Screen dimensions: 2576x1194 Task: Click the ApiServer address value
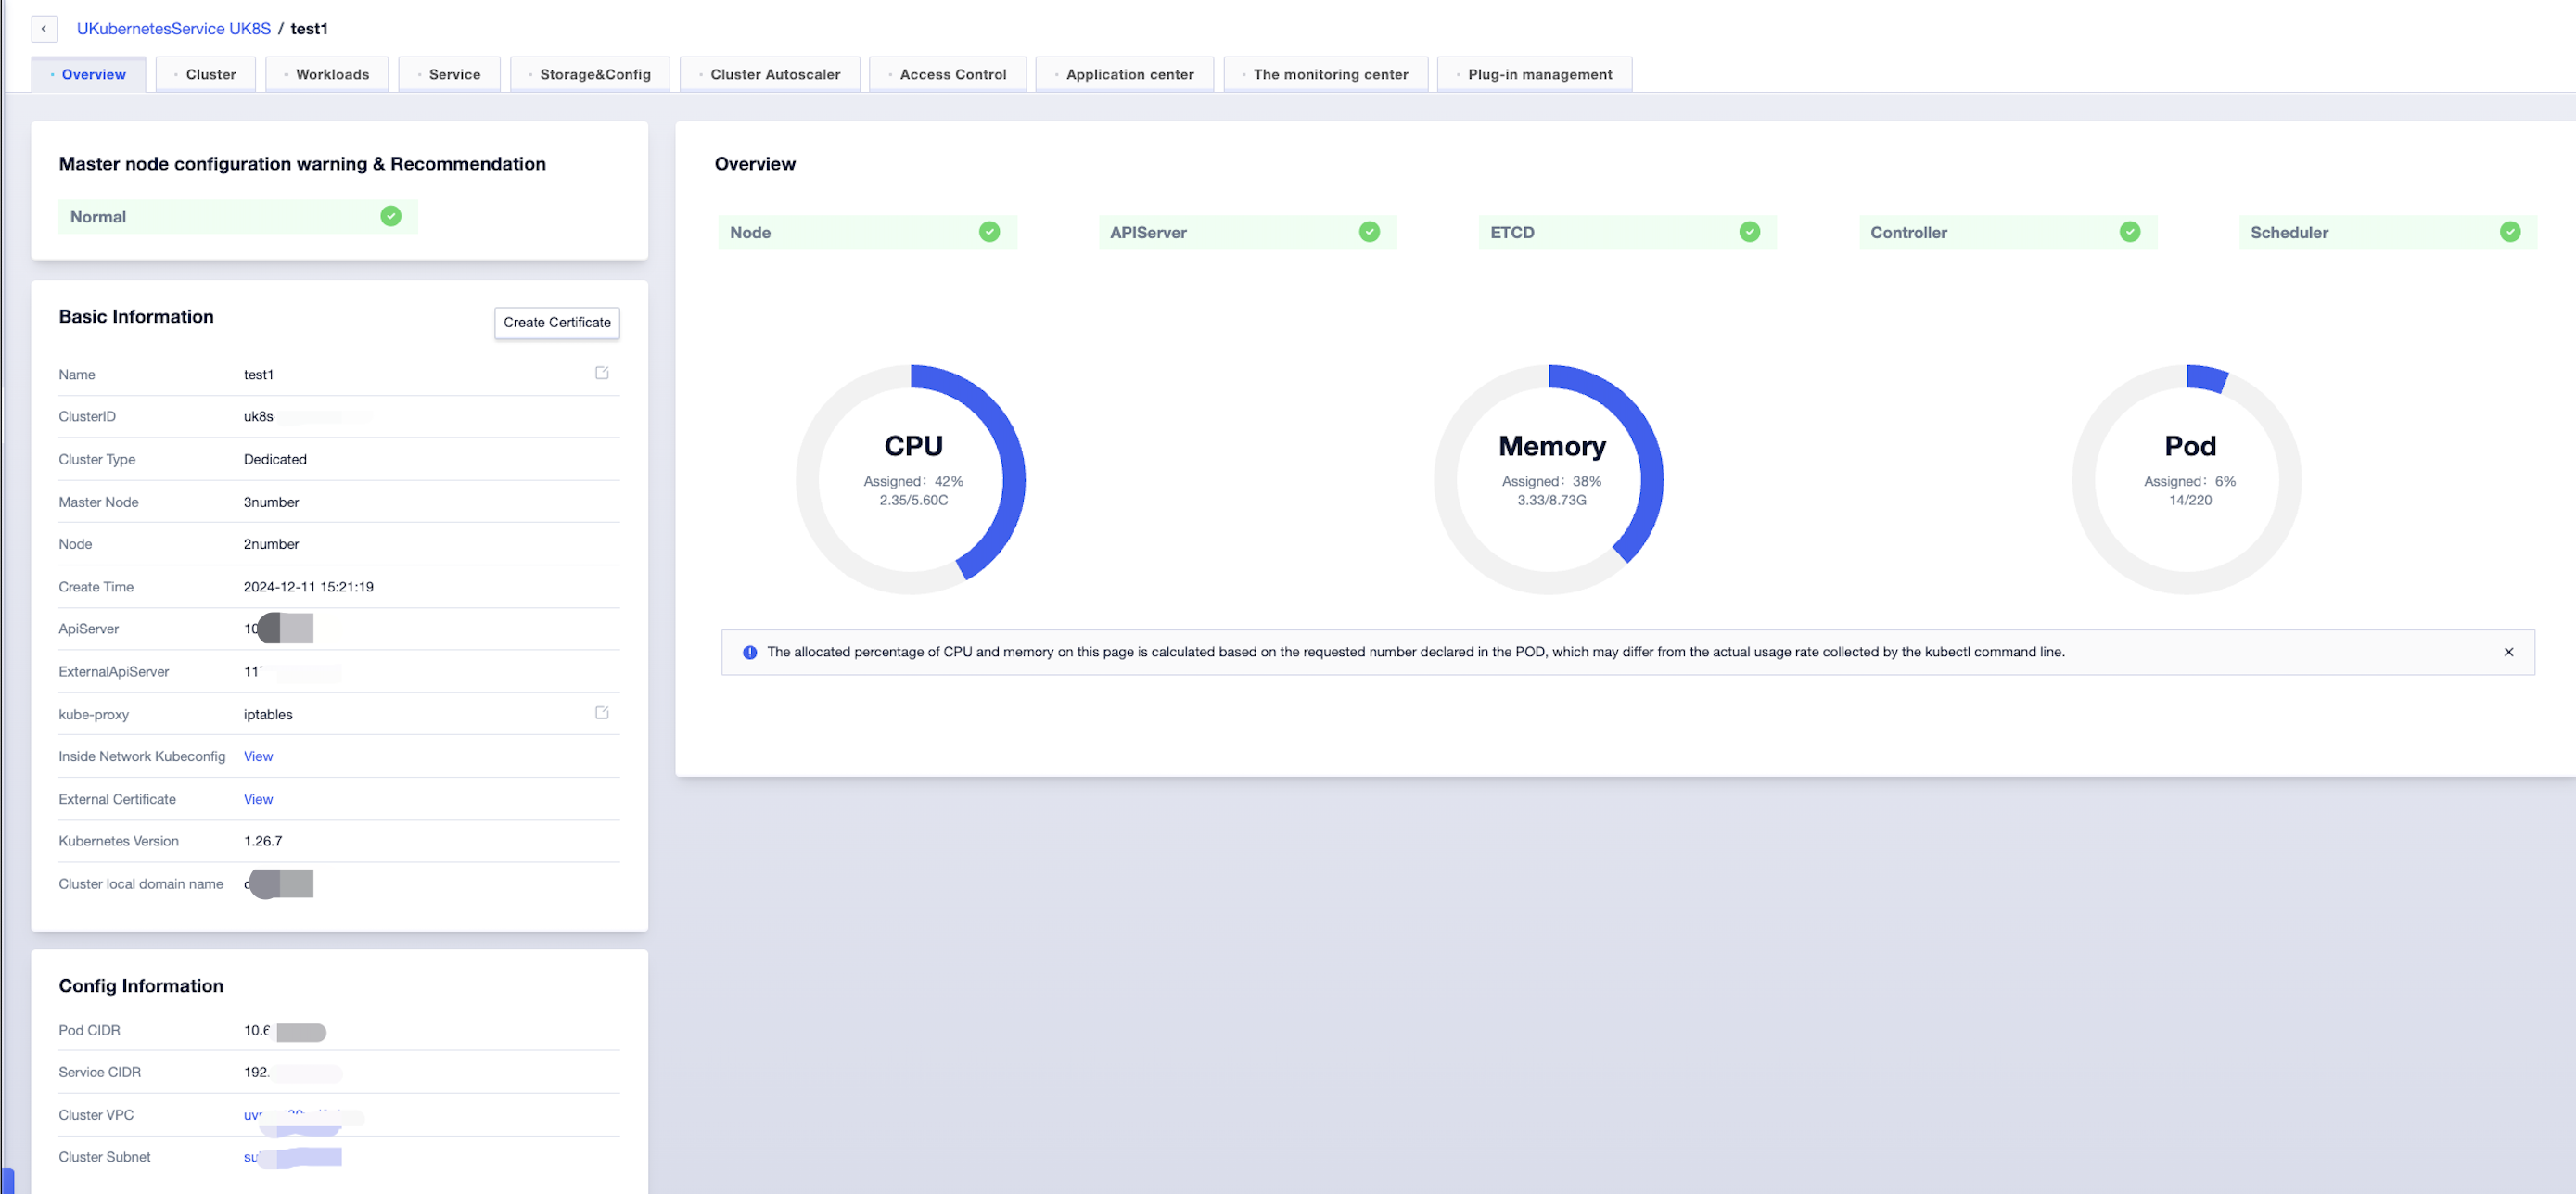(x=278, y=628)
